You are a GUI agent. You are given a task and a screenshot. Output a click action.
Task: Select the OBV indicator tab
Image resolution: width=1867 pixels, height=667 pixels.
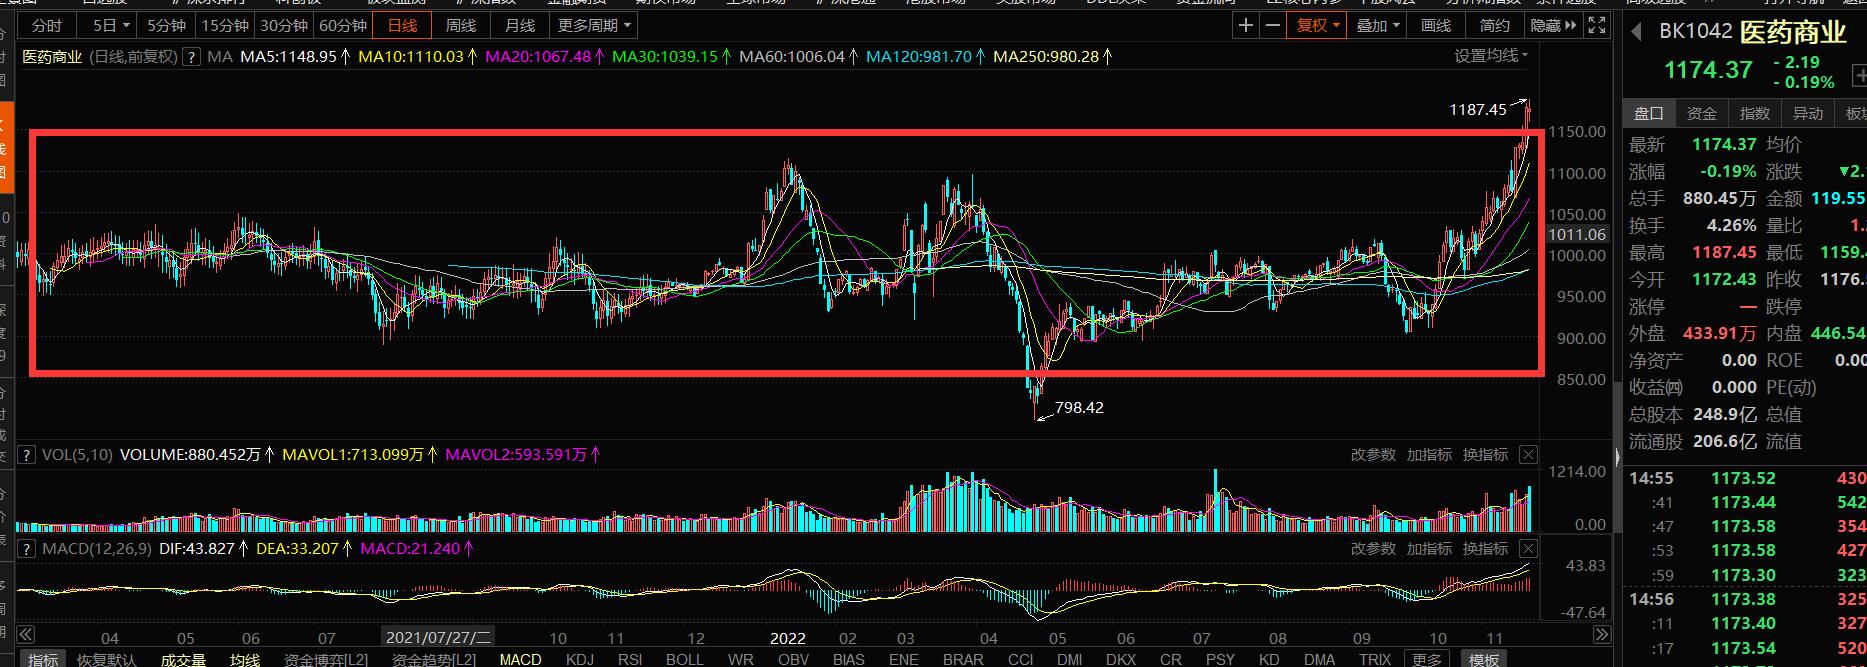coord(793,659)
